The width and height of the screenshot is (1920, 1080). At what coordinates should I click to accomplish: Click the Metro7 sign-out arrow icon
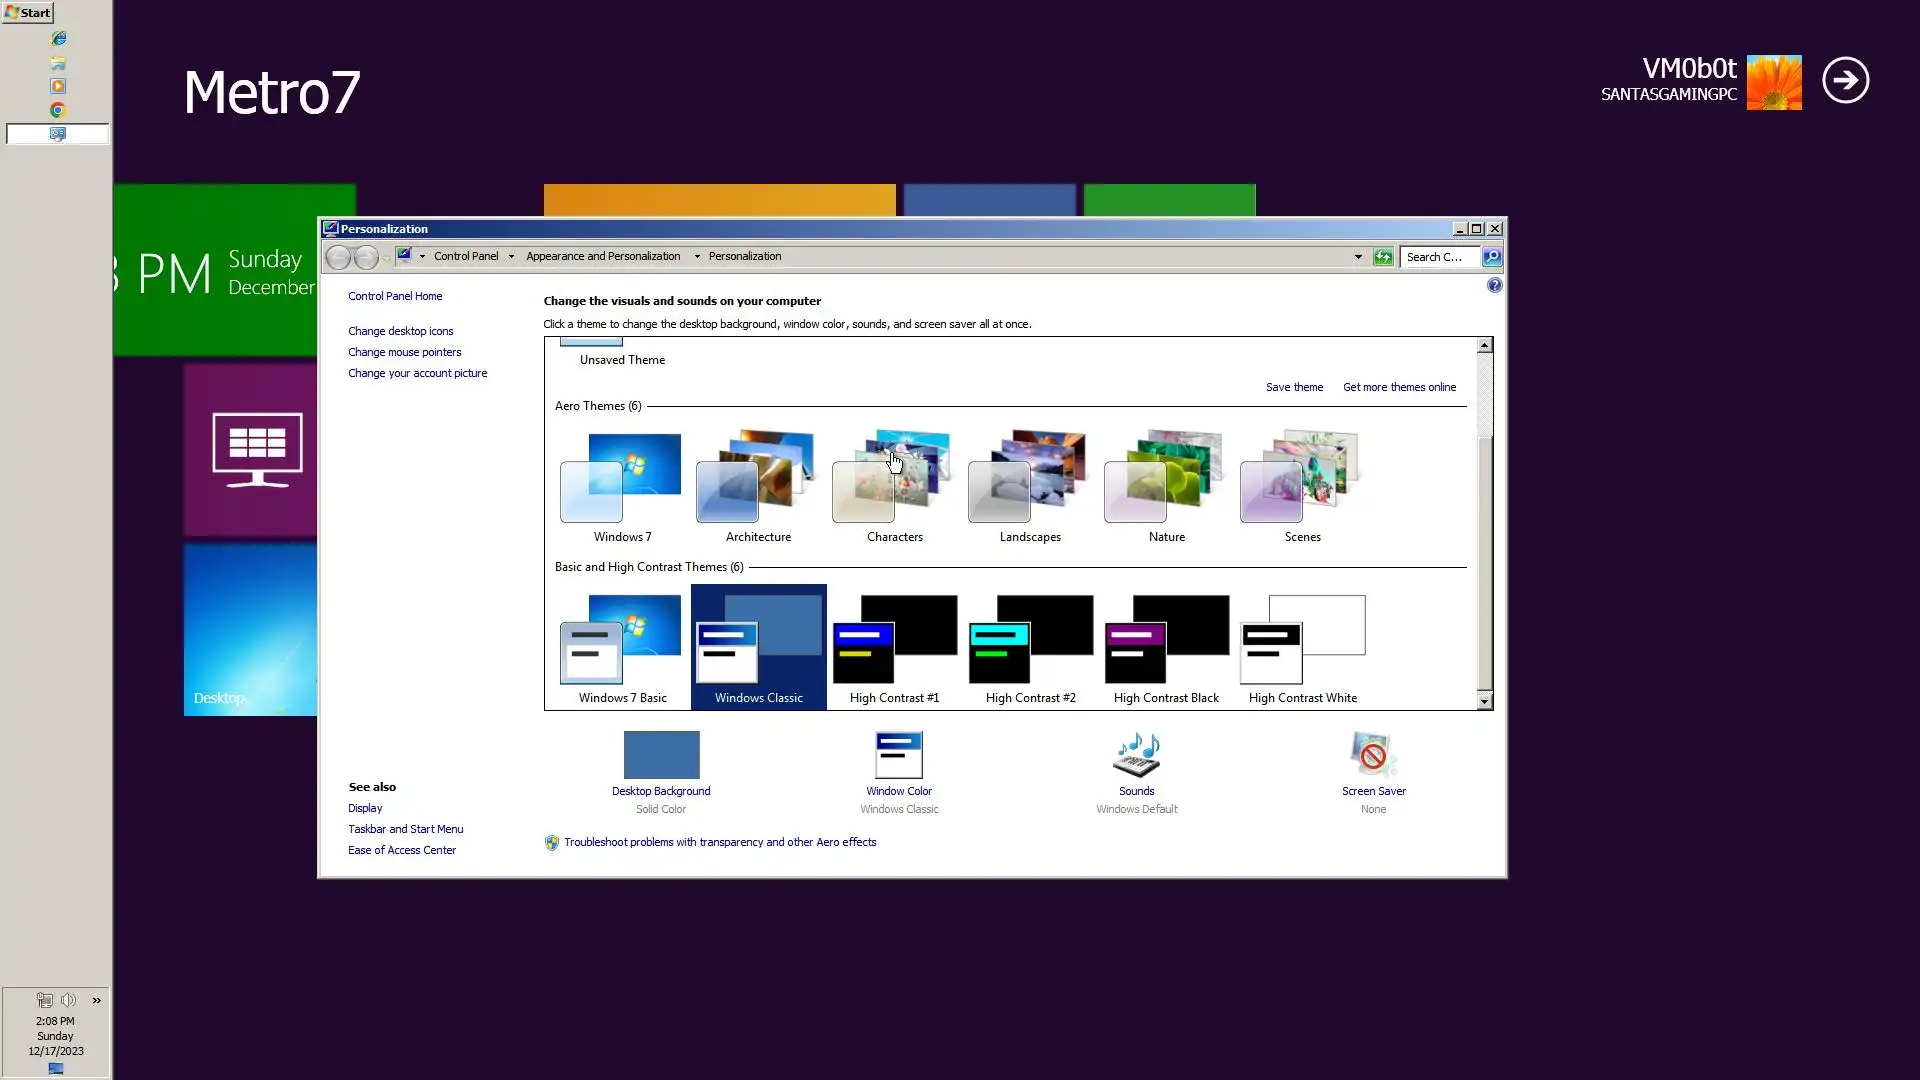(x=1845, y=80)
